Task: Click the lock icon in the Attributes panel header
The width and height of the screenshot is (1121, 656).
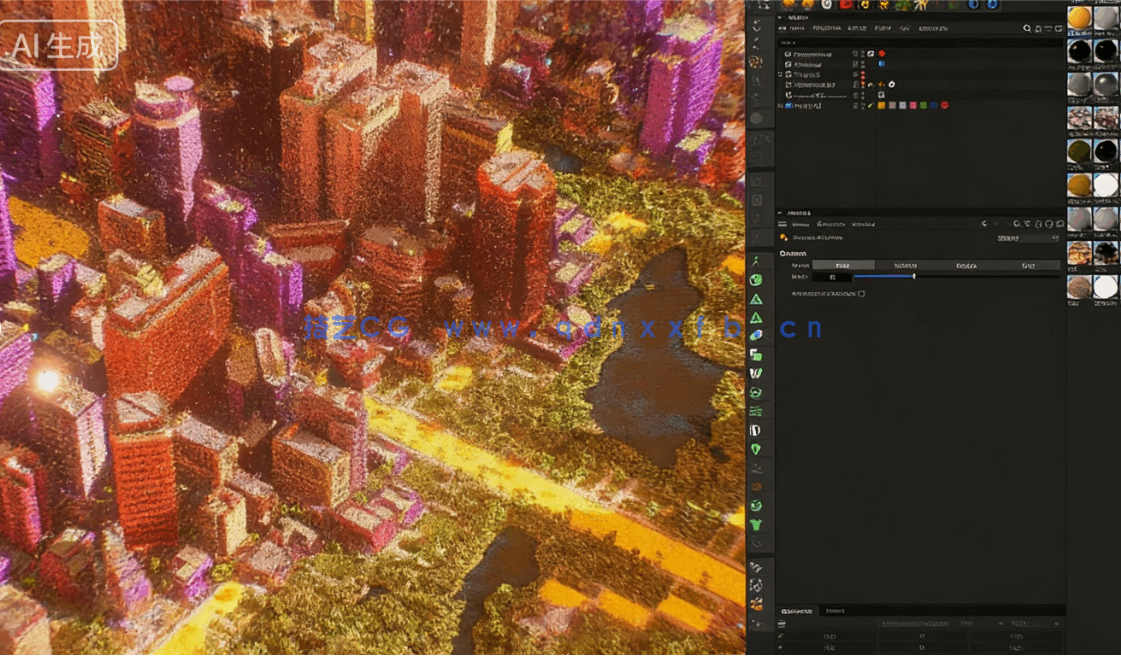Action: coord(1037,223)
